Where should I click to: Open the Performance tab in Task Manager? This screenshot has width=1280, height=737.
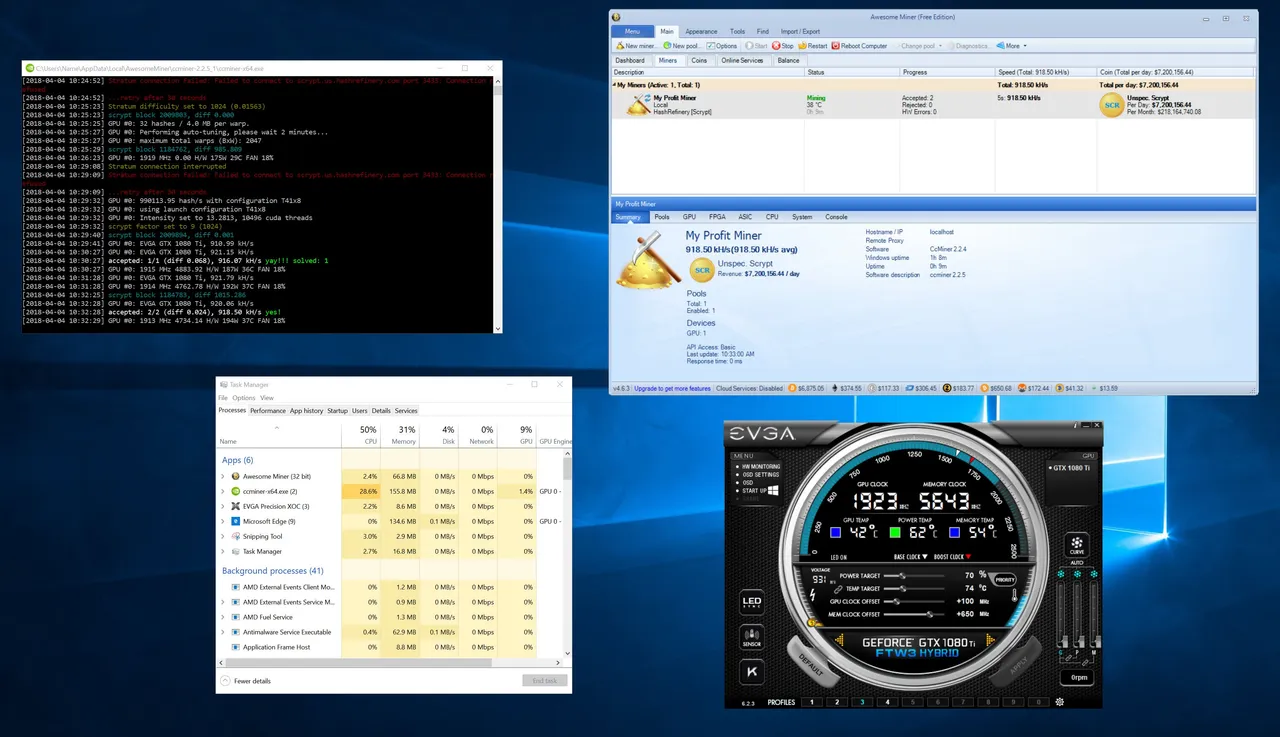coord(267,411)
